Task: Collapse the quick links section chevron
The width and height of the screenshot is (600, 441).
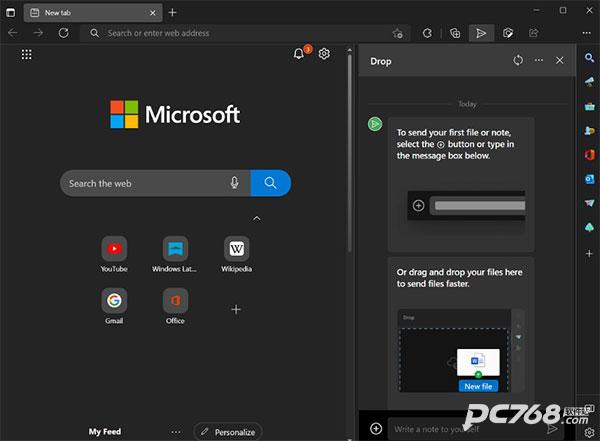Action: (x=257, y=219)
